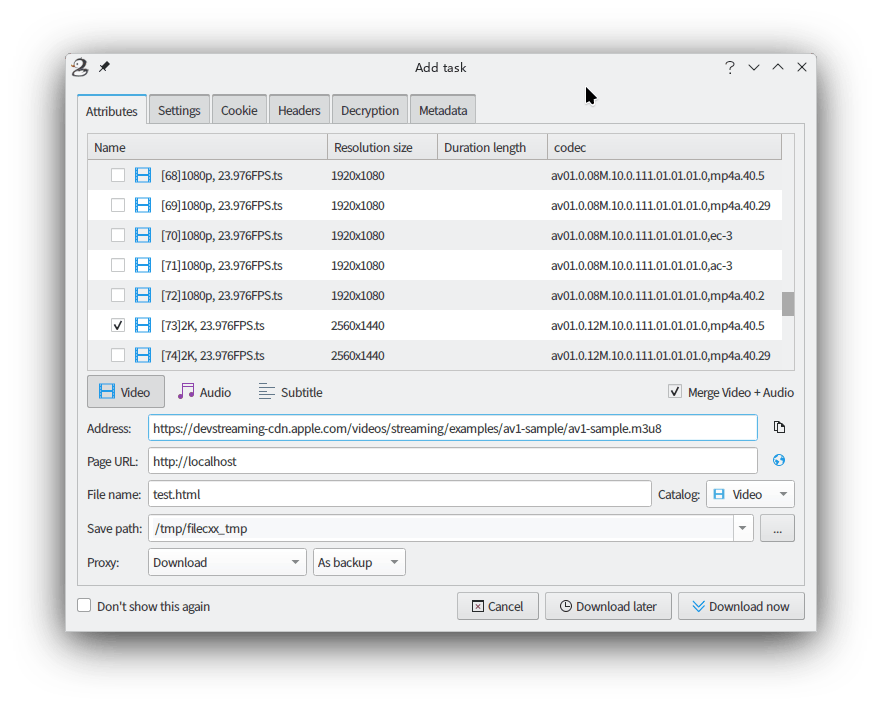Open the Cookie tab
The height and width of the screenshot is (709, 882).
pyautogui.click(x=239, y=110)
